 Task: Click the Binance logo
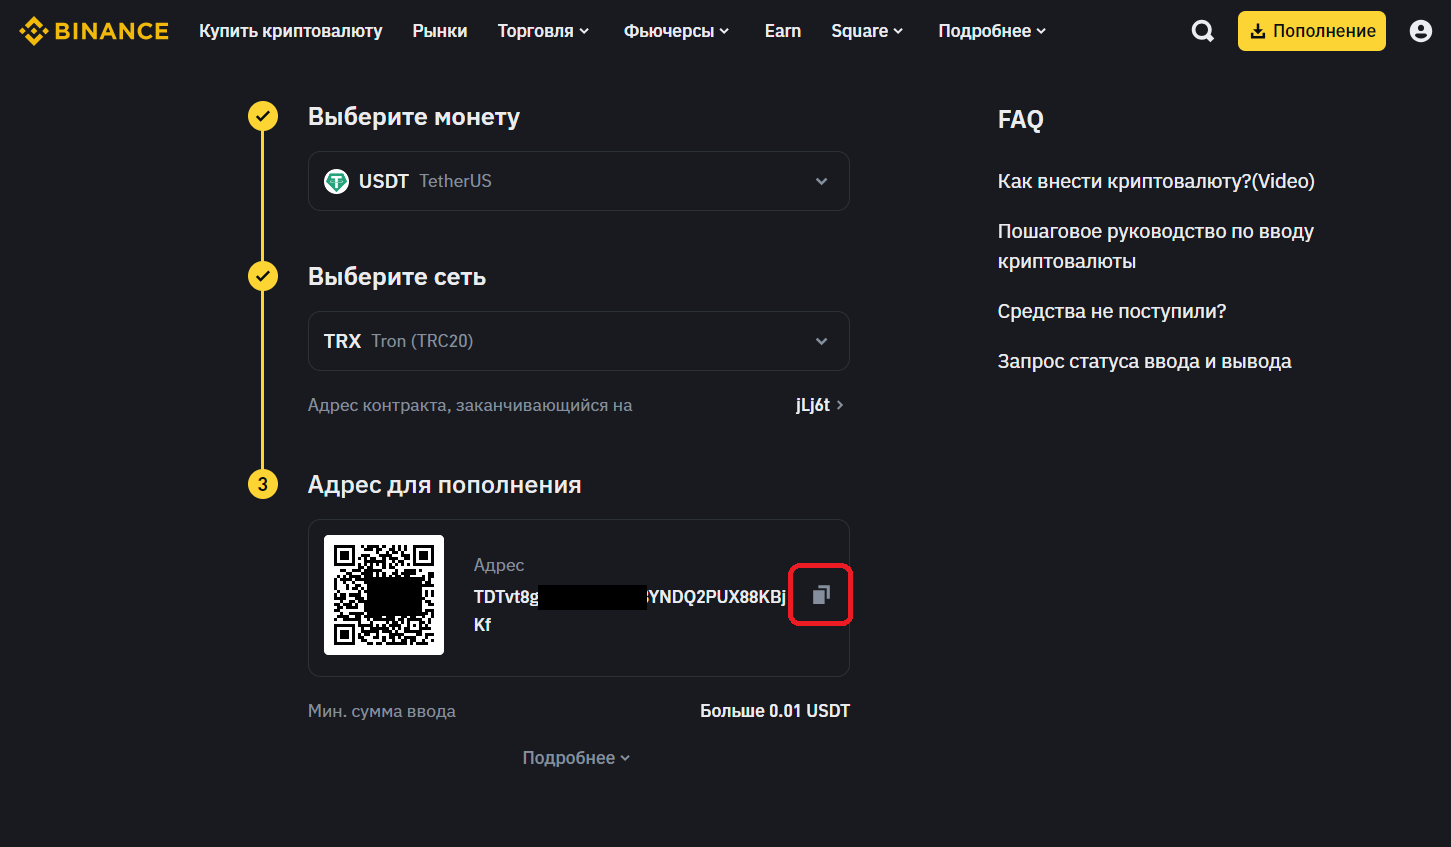94,31
